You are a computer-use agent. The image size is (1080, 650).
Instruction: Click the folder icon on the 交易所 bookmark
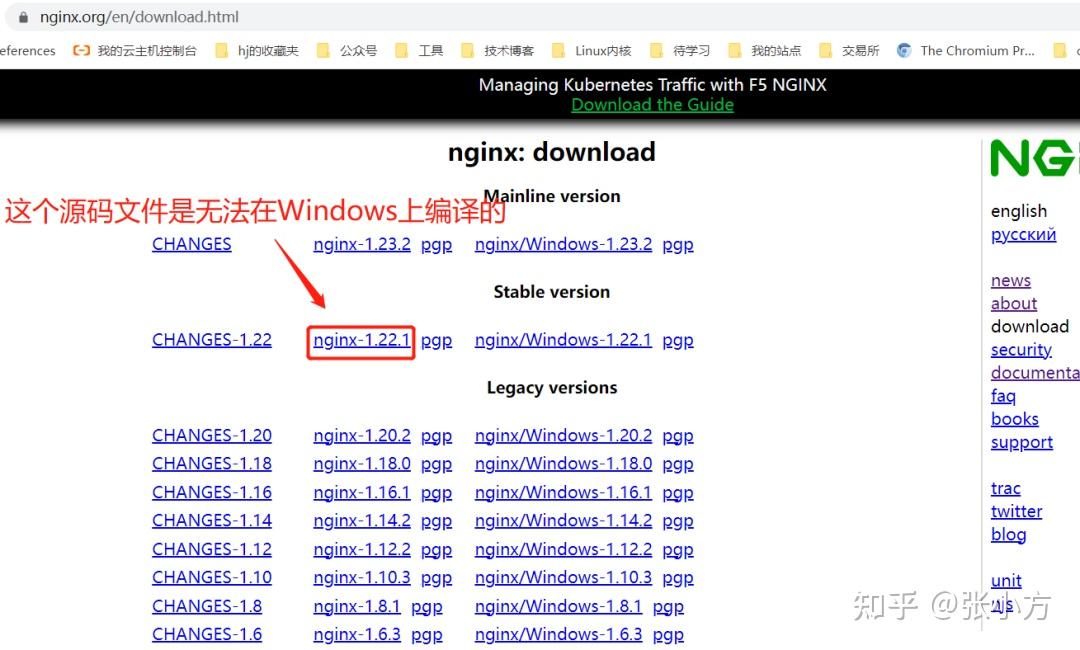click(x=826, y=50)
